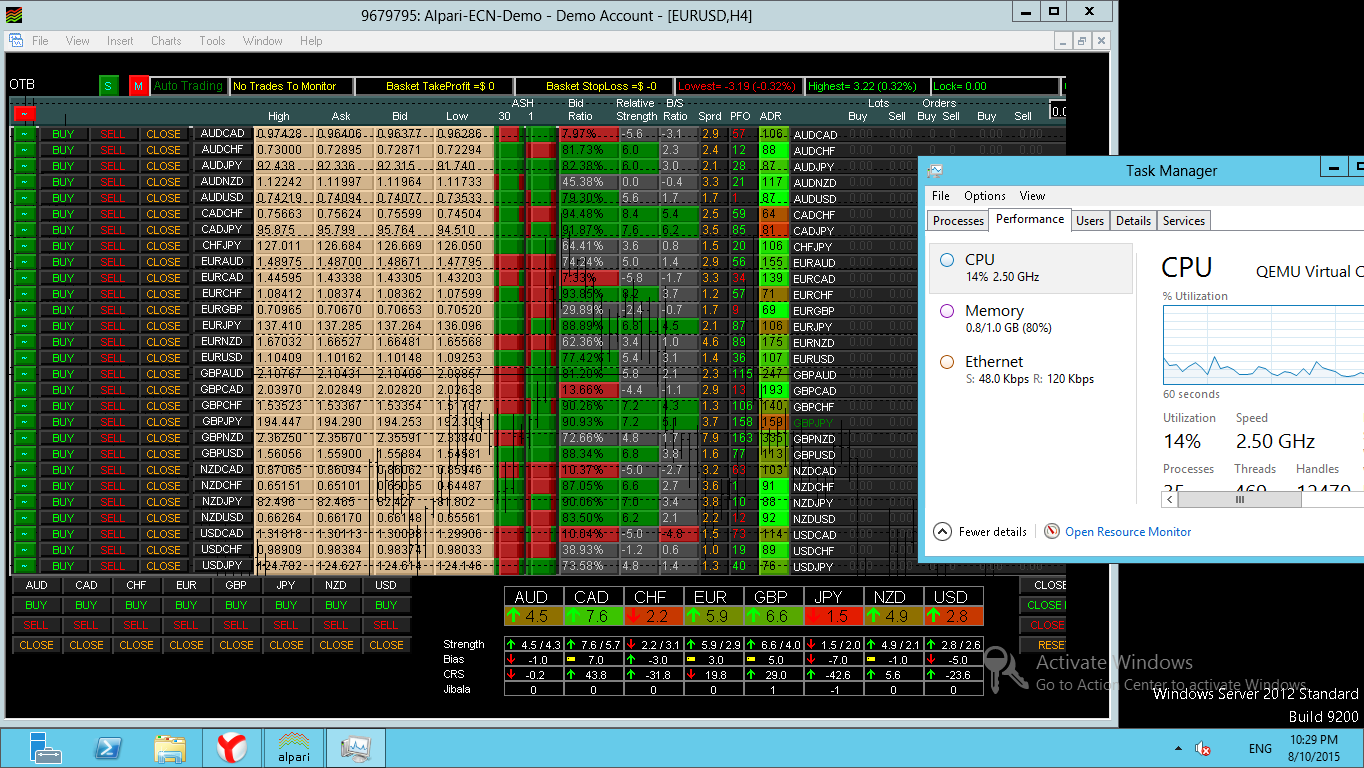Click the Basket TakeProfit =$ 0 field
This screenshot has height=768, width=1364.
coord(433,86)
